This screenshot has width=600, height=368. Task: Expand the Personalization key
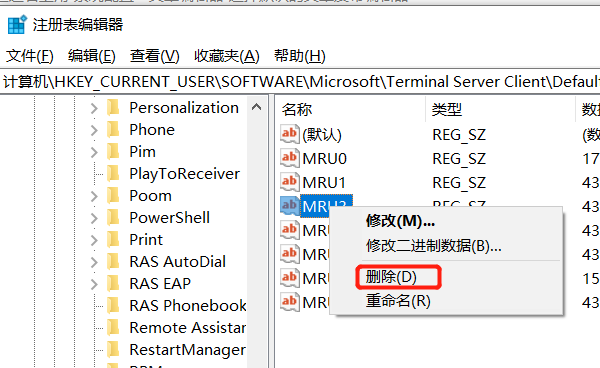point(94,109)
